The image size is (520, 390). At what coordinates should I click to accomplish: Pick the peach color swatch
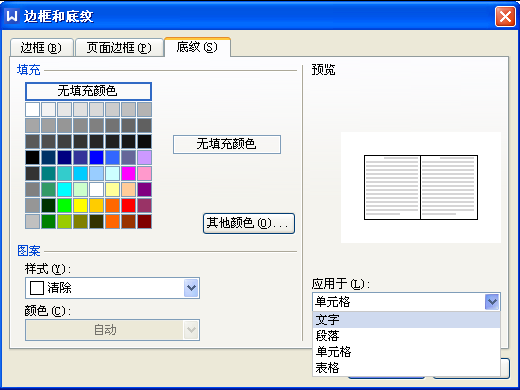(128, 189)
